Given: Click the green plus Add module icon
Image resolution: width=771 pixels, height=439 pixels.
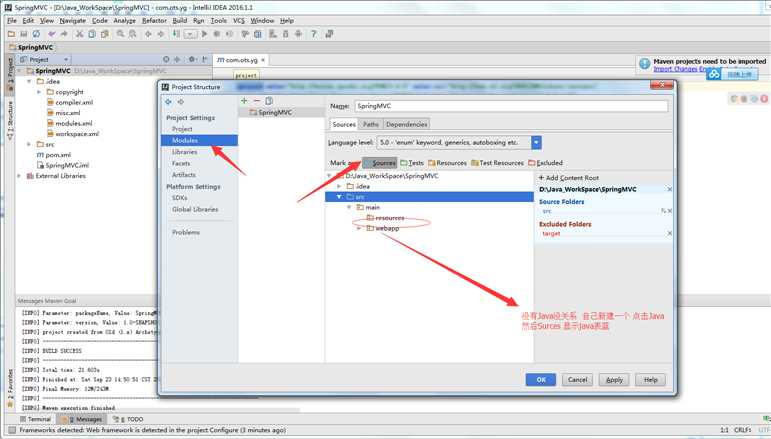Looking at the screenshot, I should (x=244, y=101).
